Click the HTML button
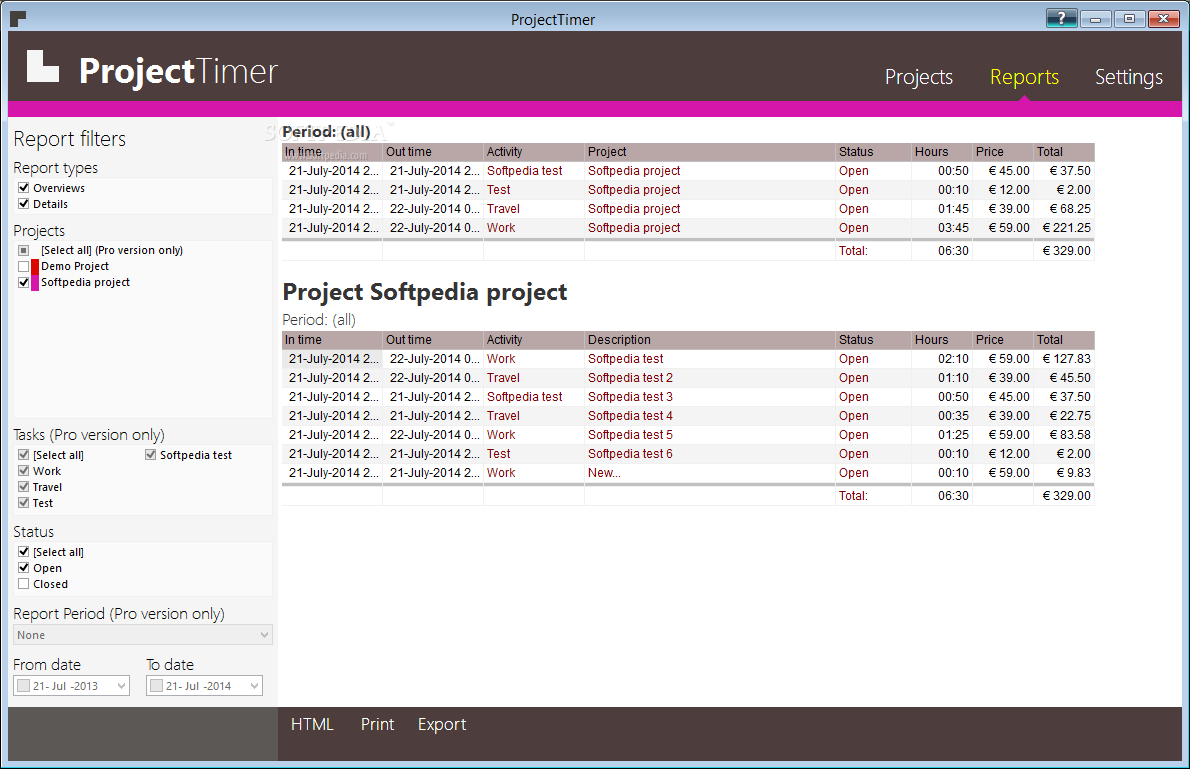1190x769 pixels. click(312, 724)
